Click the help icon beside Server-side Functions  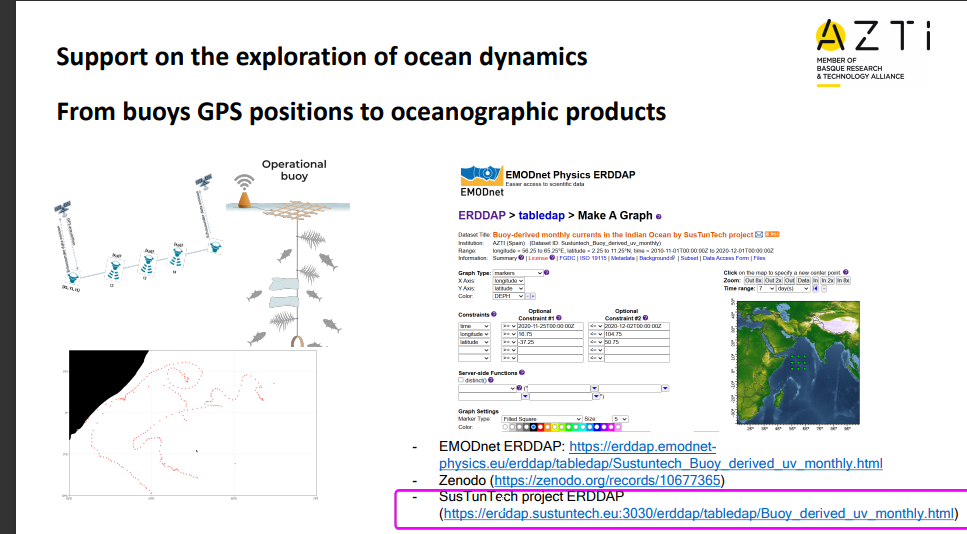tap(522, 372)
